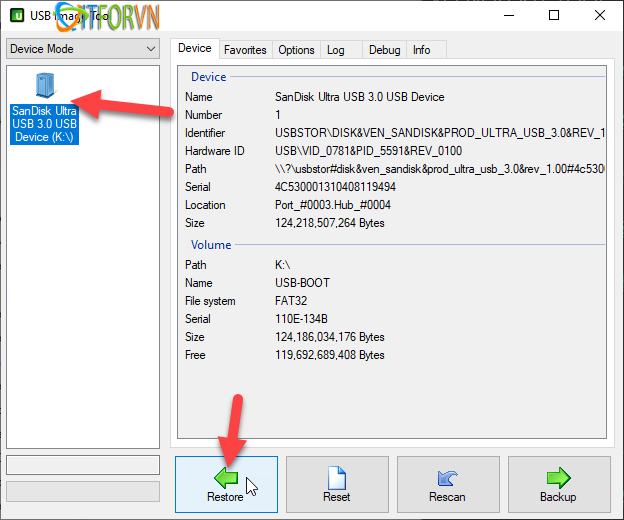624x520 pixels.
Task: Click the USB-BOOT volume name field
Action: coord(302,283)
